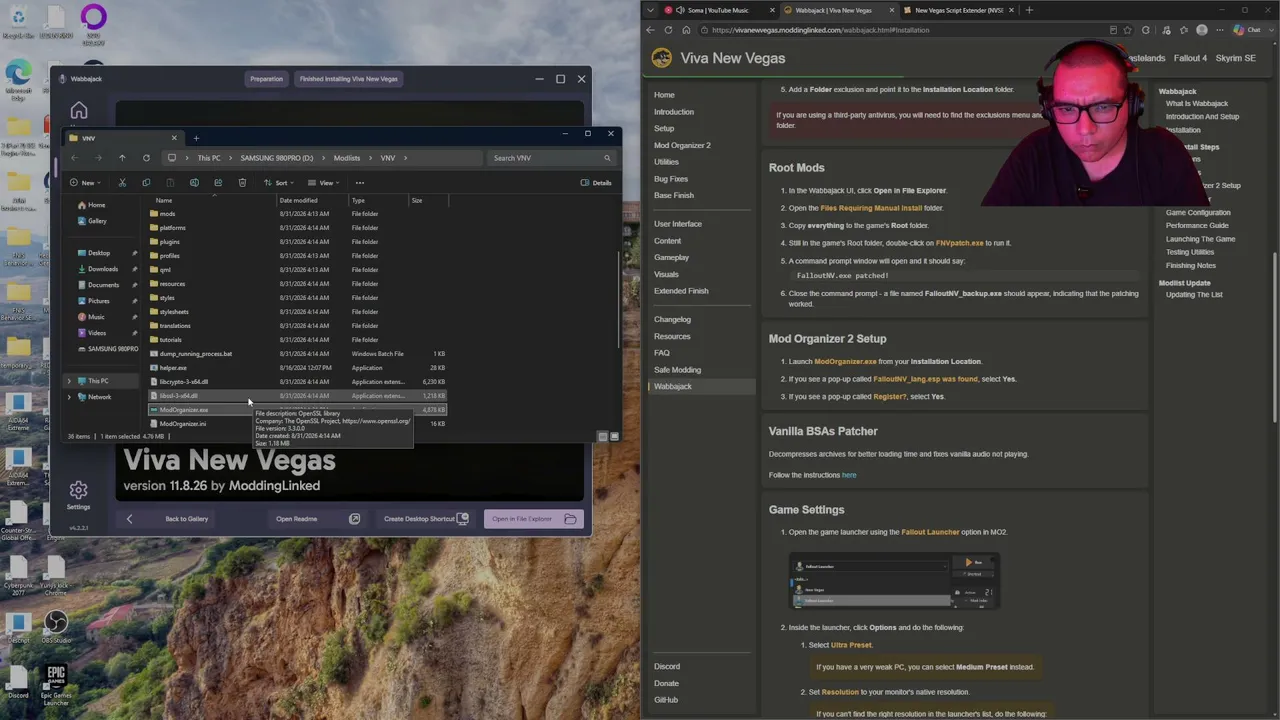Open the browser profile avatar
This screenshot has width=1280, height=720.
[1202, 30]
